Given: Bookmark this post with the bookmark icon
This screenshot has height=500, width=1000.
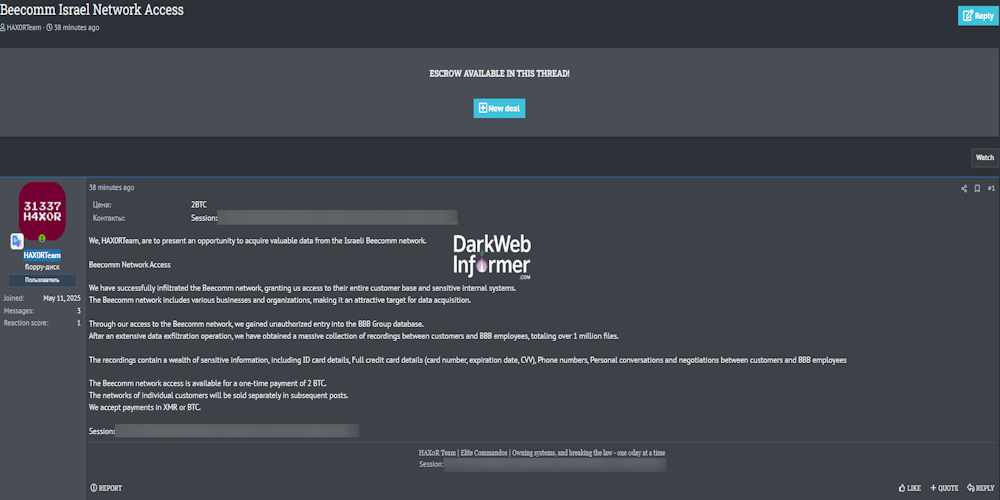Looking at the screenshot, I should point(977,188).
